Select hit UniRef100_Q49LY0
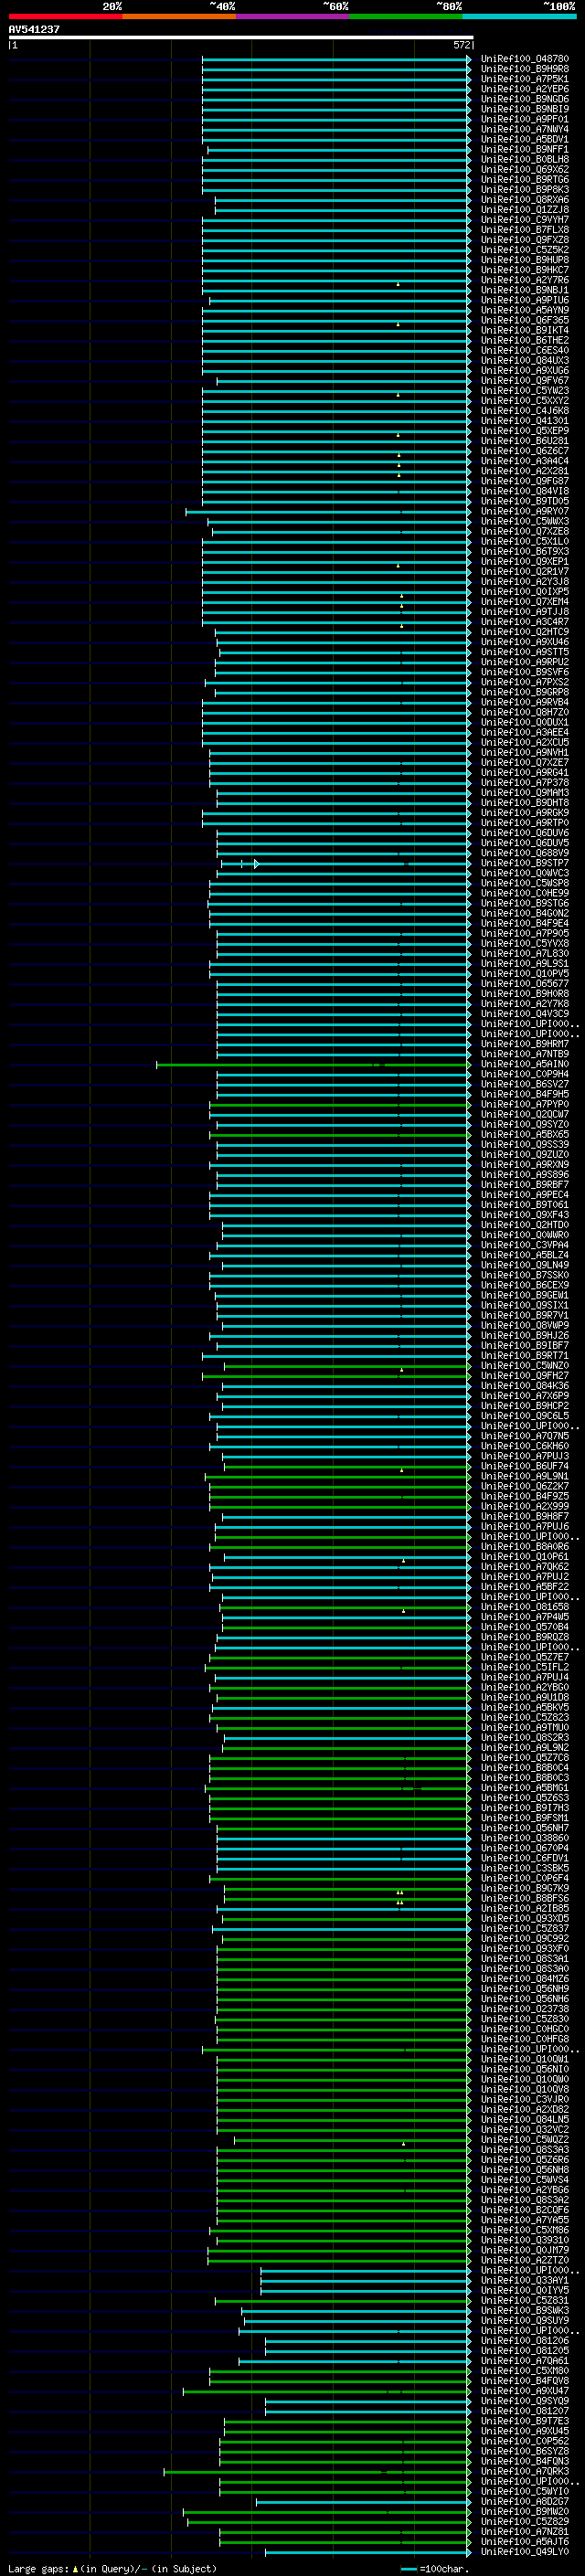 tap(525, 2551)
